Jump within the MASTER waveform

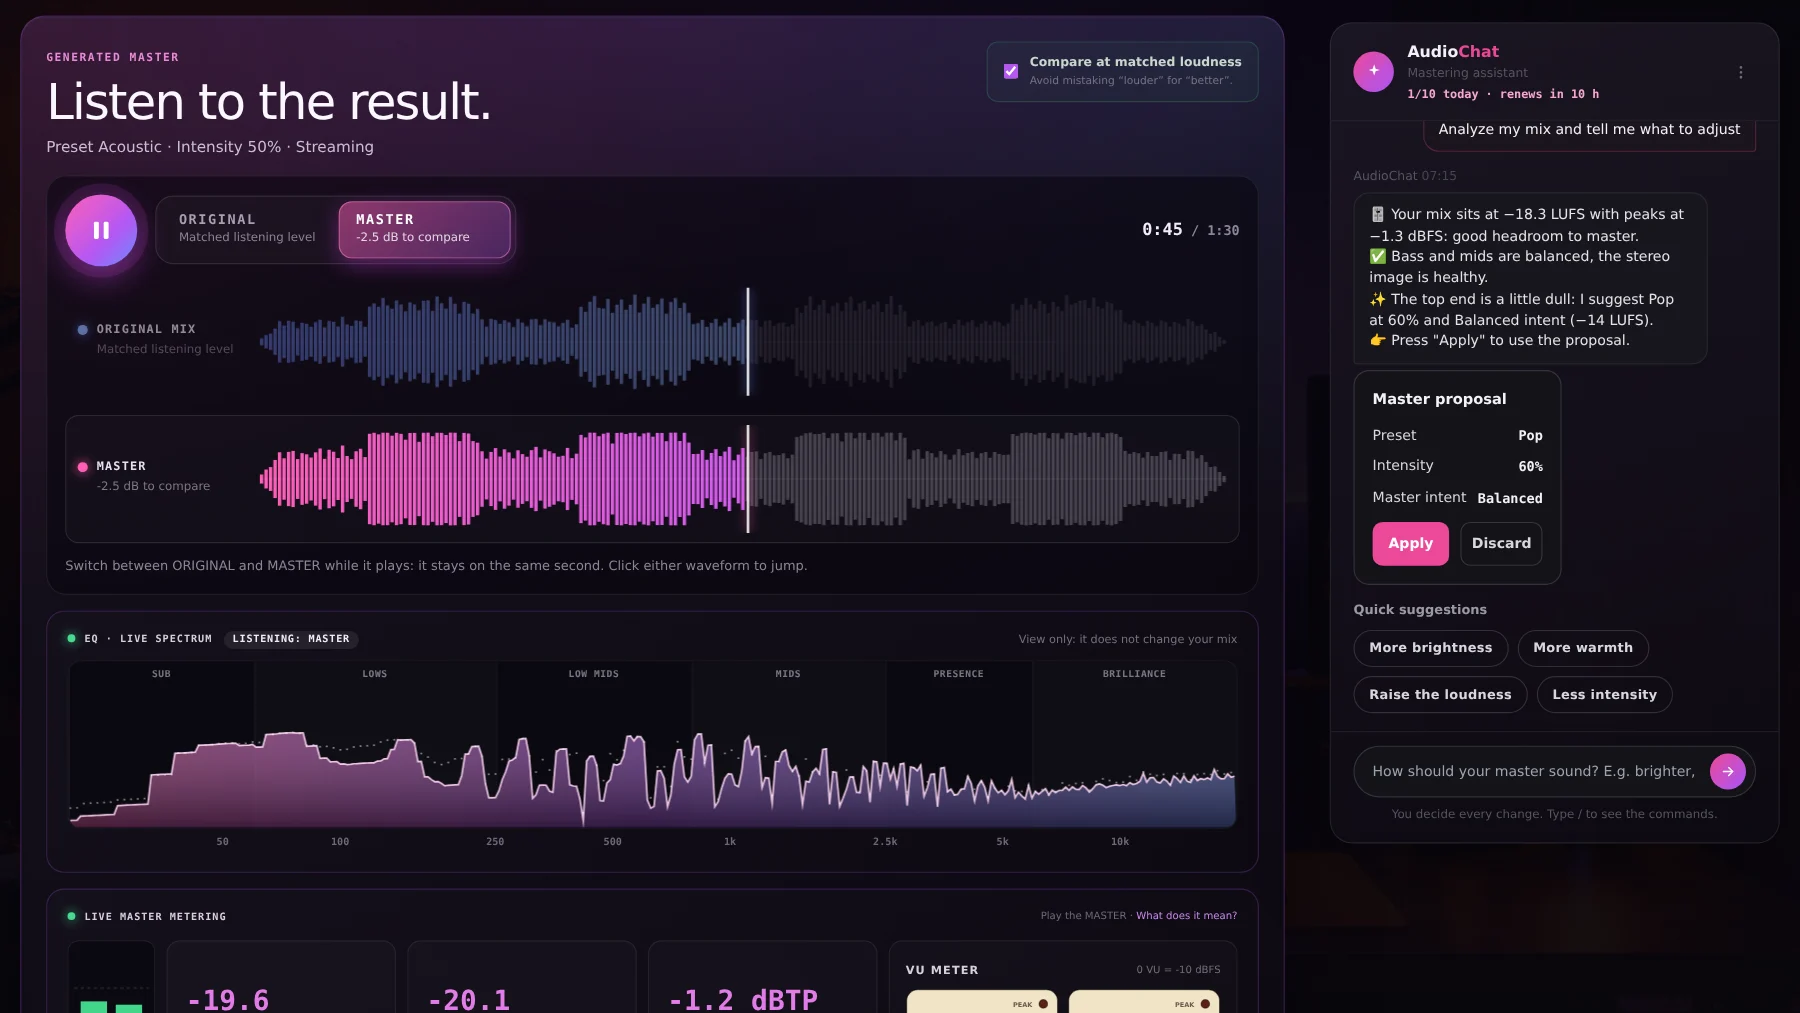(x=743, y=478)
